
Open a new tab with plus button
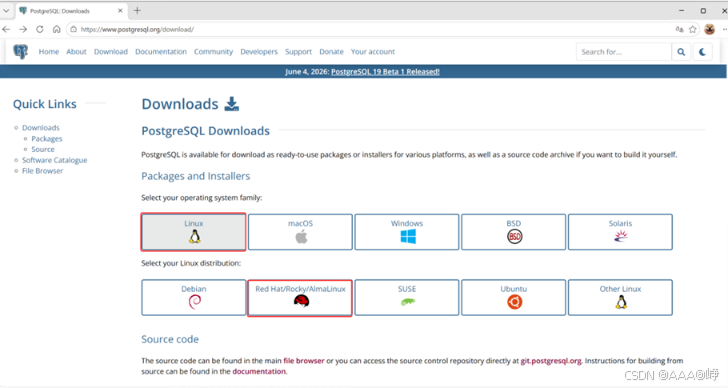[x=137, y=11]
